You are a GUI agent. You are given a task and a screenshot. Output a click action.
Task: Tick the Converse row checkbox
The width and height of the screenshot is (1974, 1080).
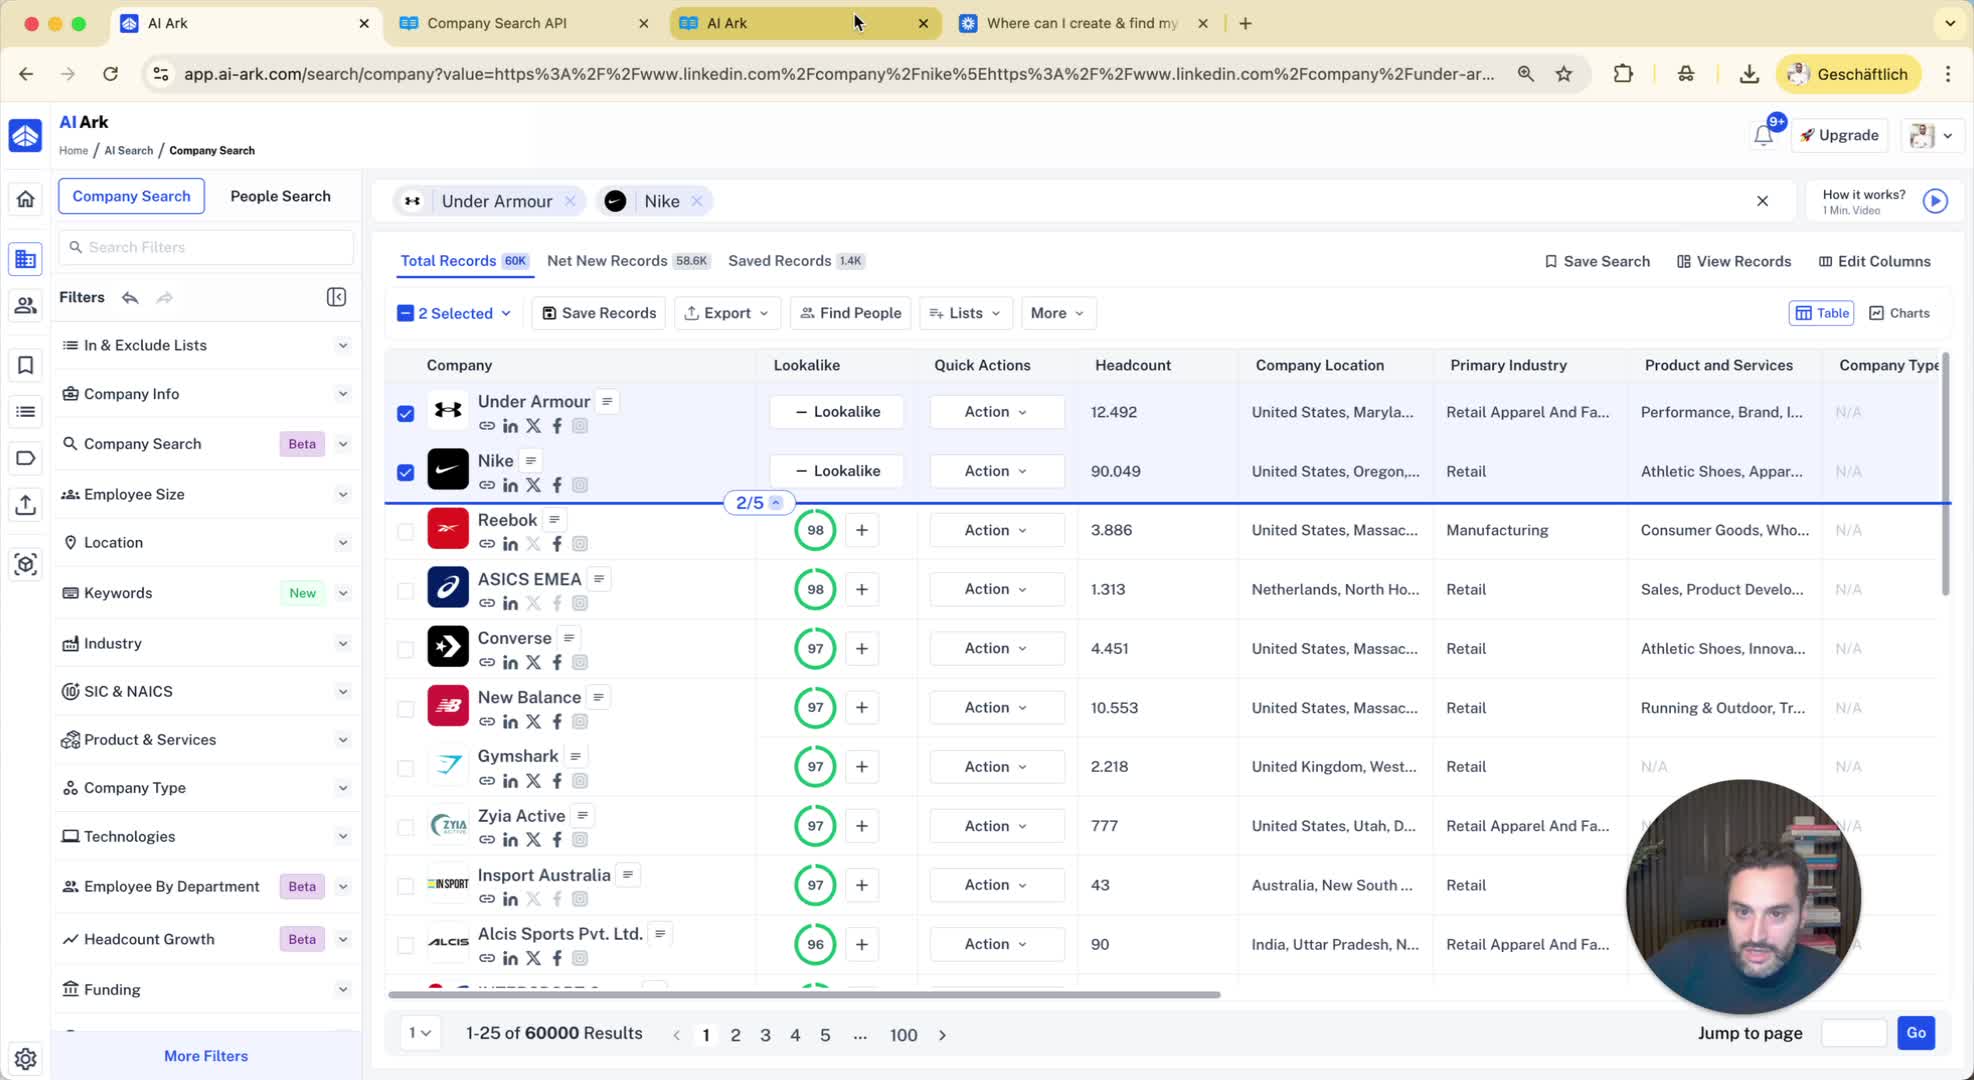(x=405, y=649)
